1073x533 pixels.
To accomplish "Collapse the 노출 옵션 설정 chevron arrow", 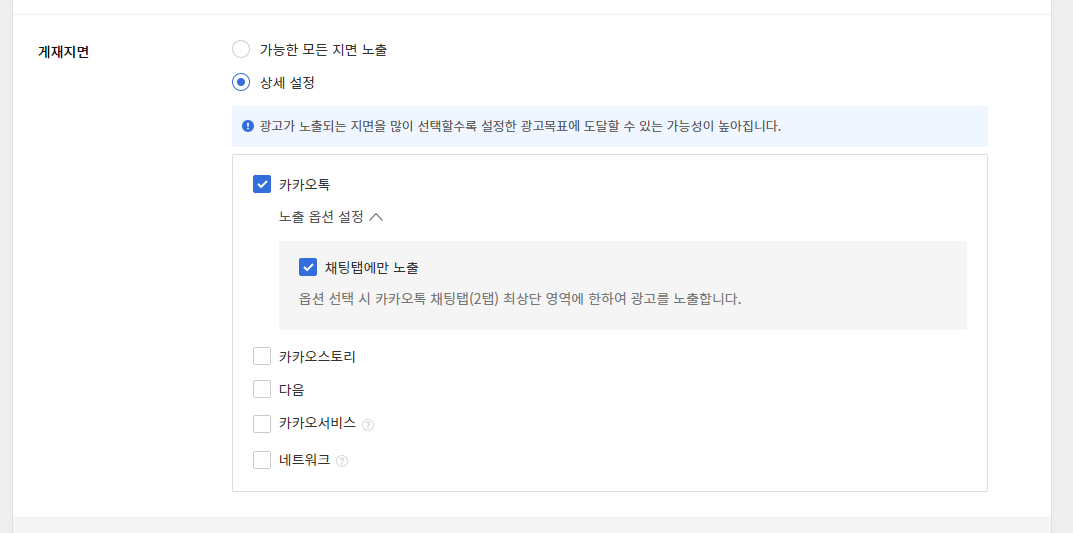I will [x=376, y=217].
